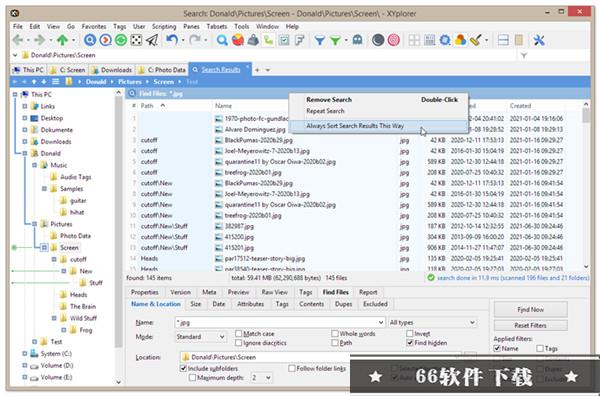Enable the Ignore diacritics checkbox
Screen dimensions: 600x396
[238, 343]
